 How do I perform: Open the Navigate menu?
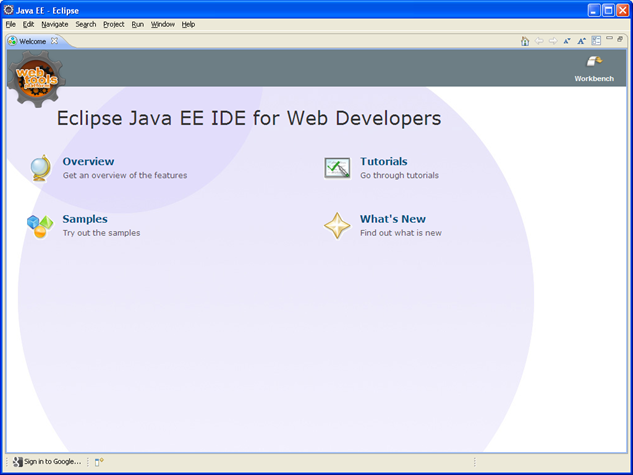click(55, 25)
